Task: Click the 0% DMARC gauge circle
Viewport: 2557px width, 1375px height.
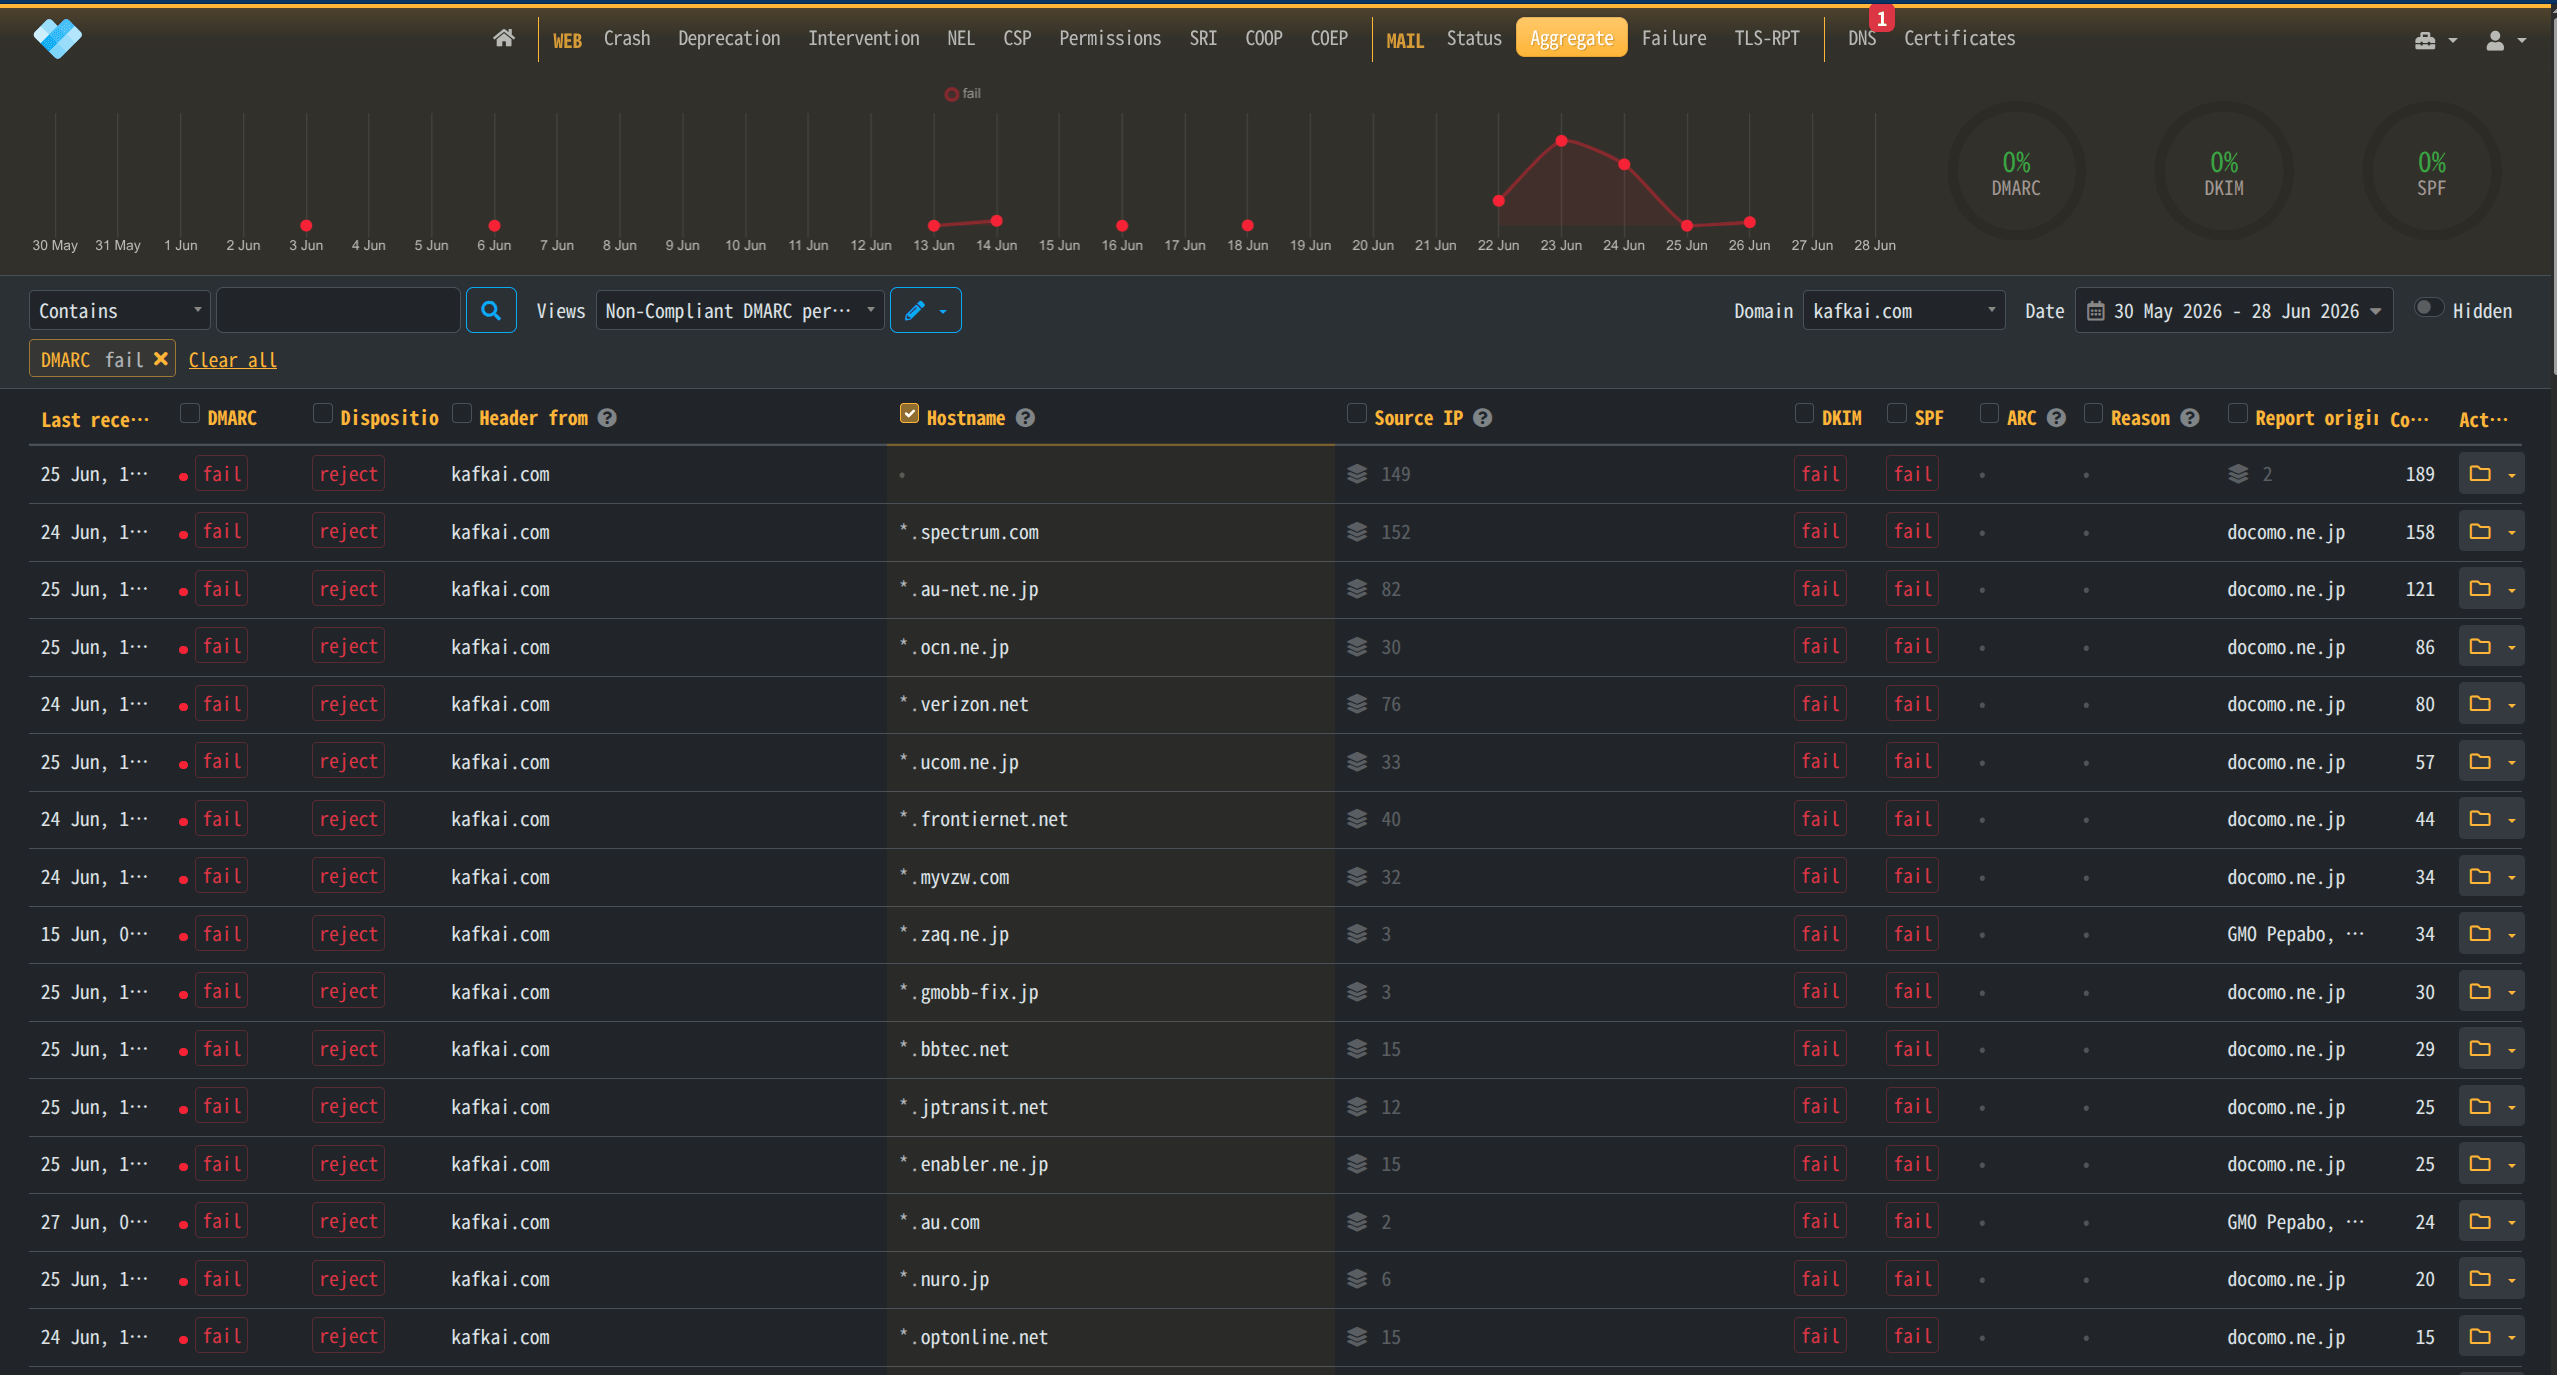Action: [x=2016, y=172]
